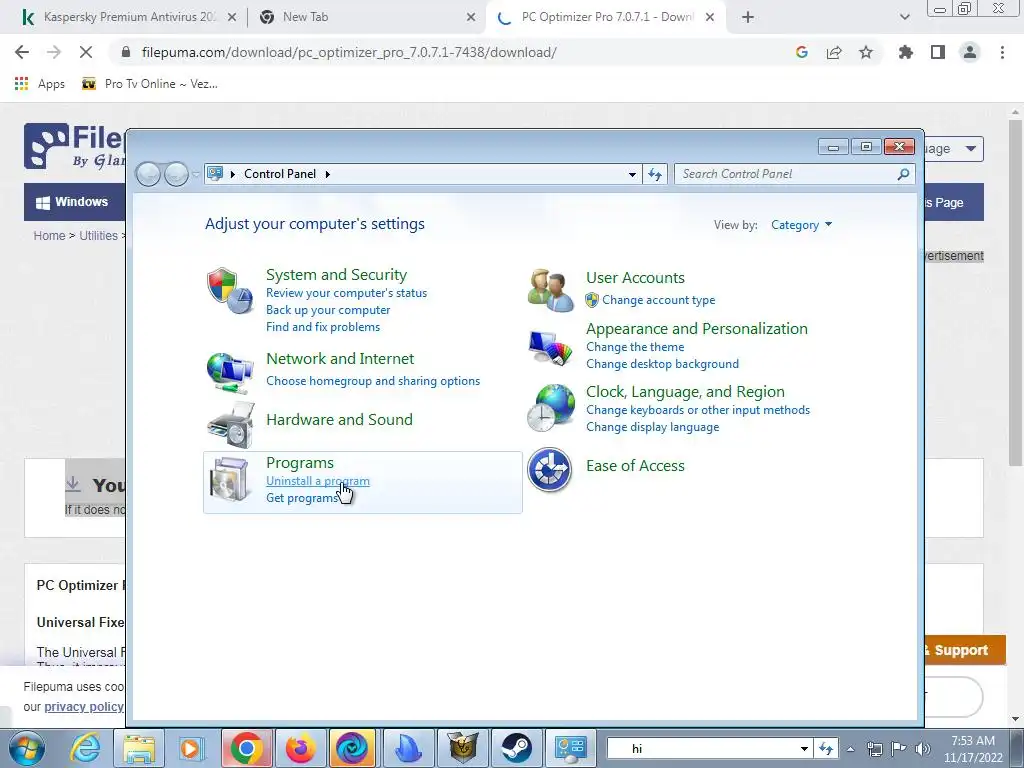Image resolution: width=1024 pixels, height=768 pixels.
Task: Stop loading the Chrome page
Action: click(x=86, y=52)
